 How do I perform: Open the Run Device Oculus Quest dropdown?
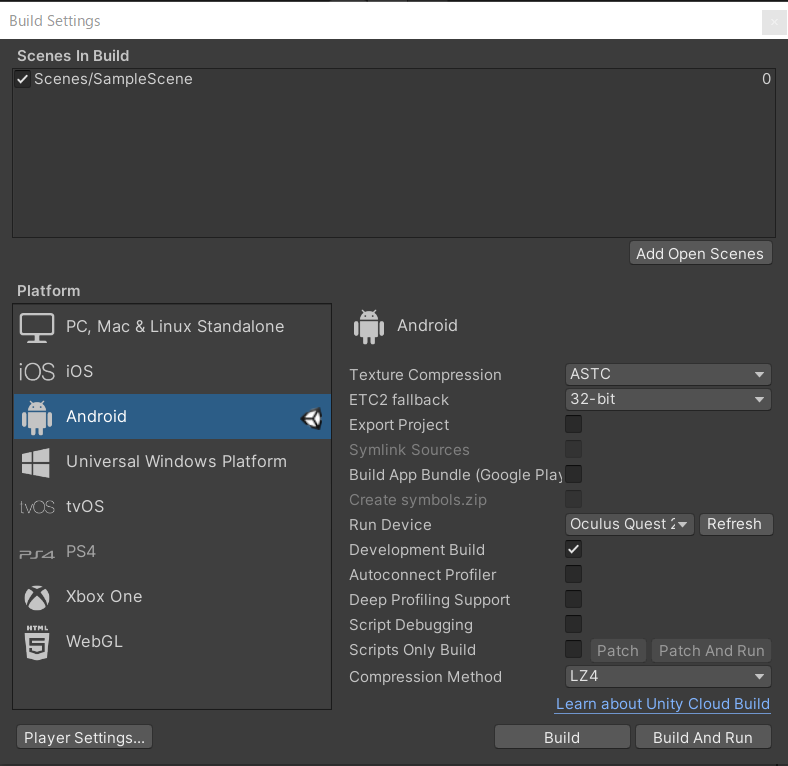click(x=629, y=524)
